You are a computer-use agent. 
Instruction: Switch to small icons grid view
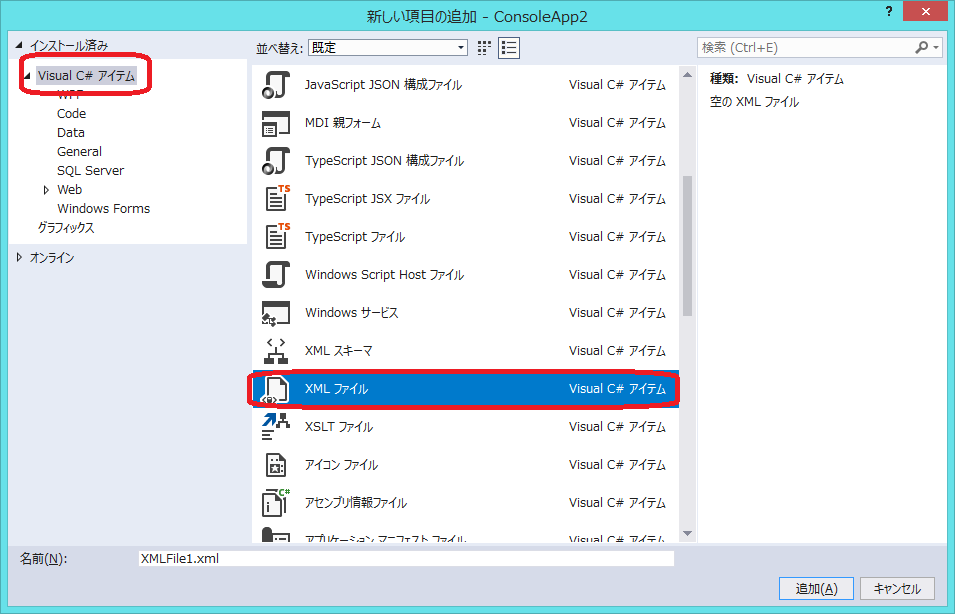click(484, 48)
